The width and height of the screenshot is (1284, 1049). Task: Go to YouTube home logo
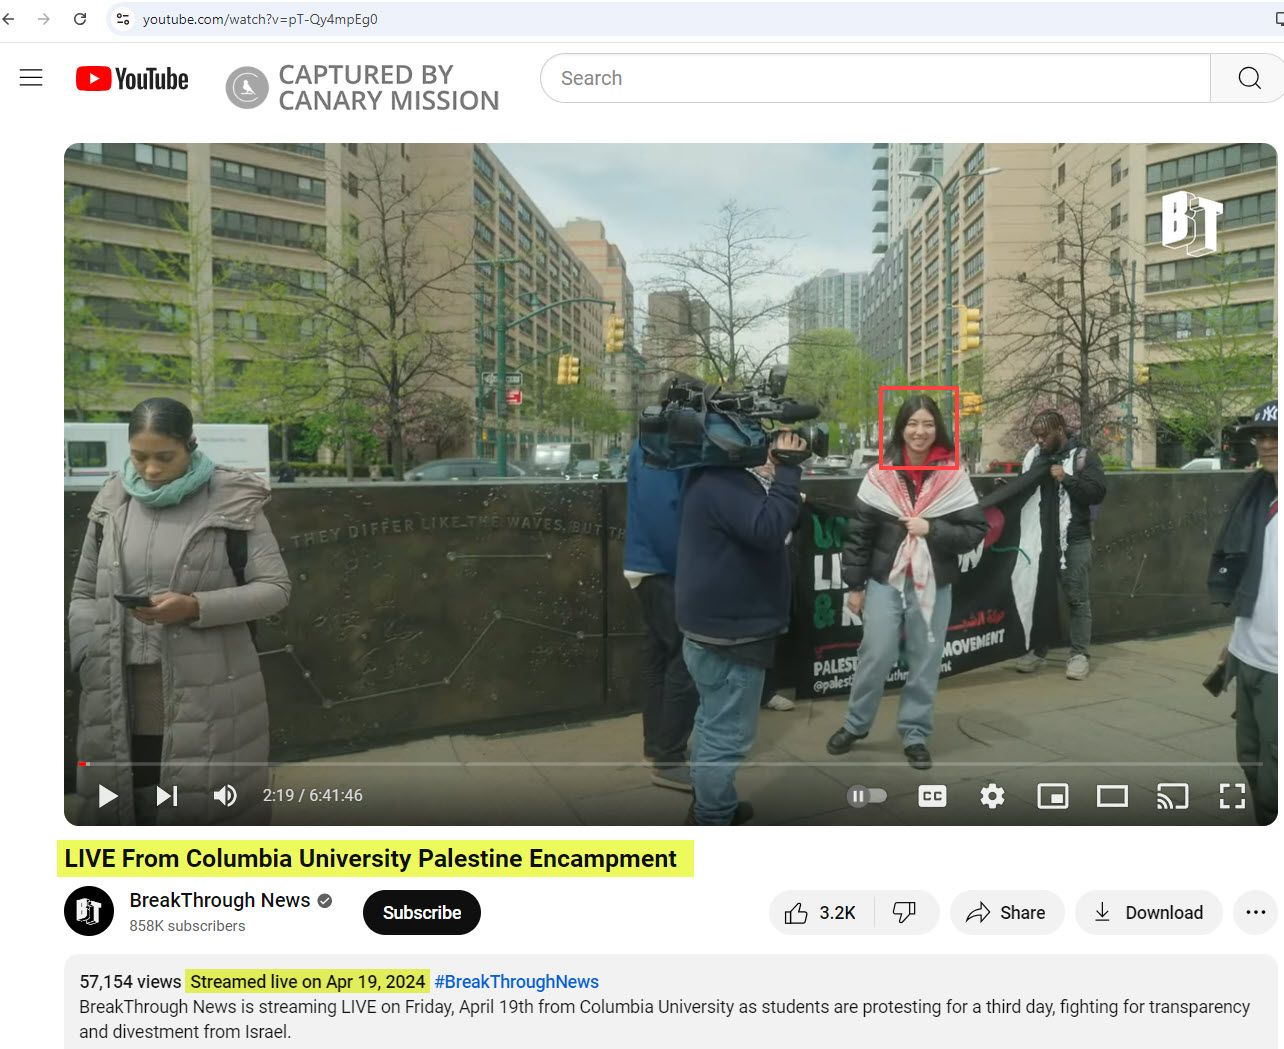click(x=132, y=79)
